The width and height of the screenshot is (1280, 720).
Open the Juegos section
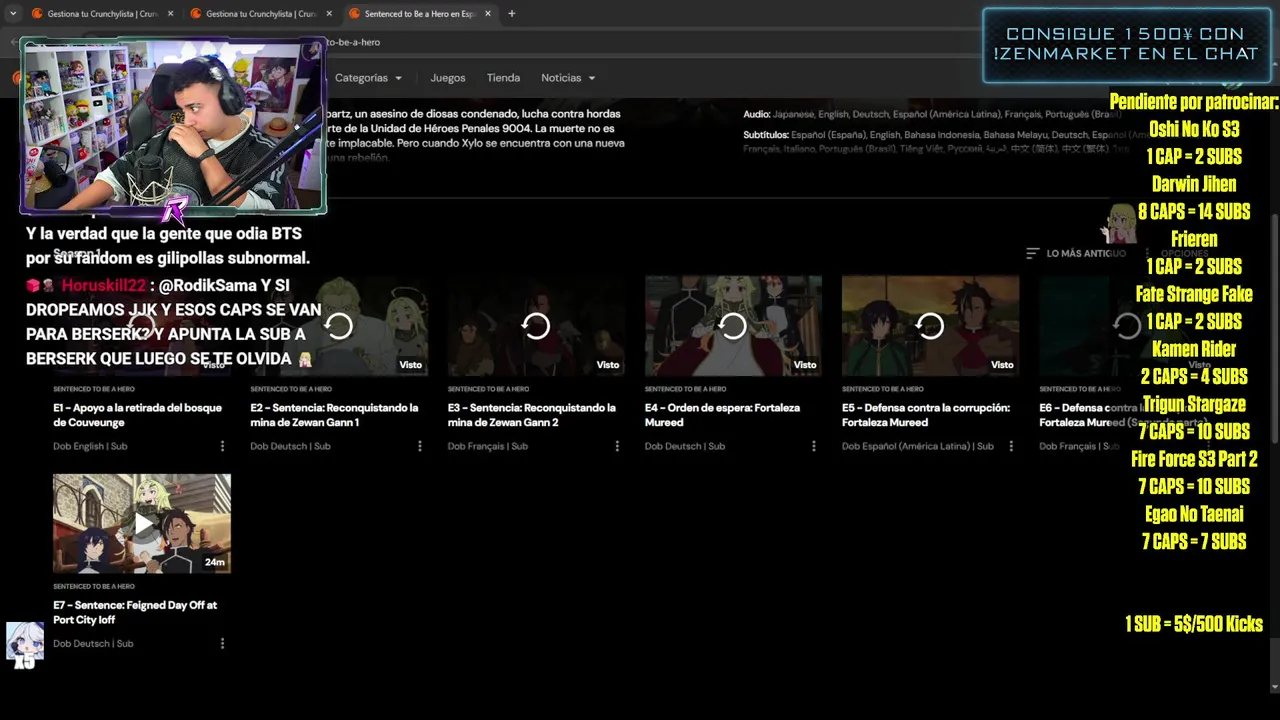click(448, 78)
